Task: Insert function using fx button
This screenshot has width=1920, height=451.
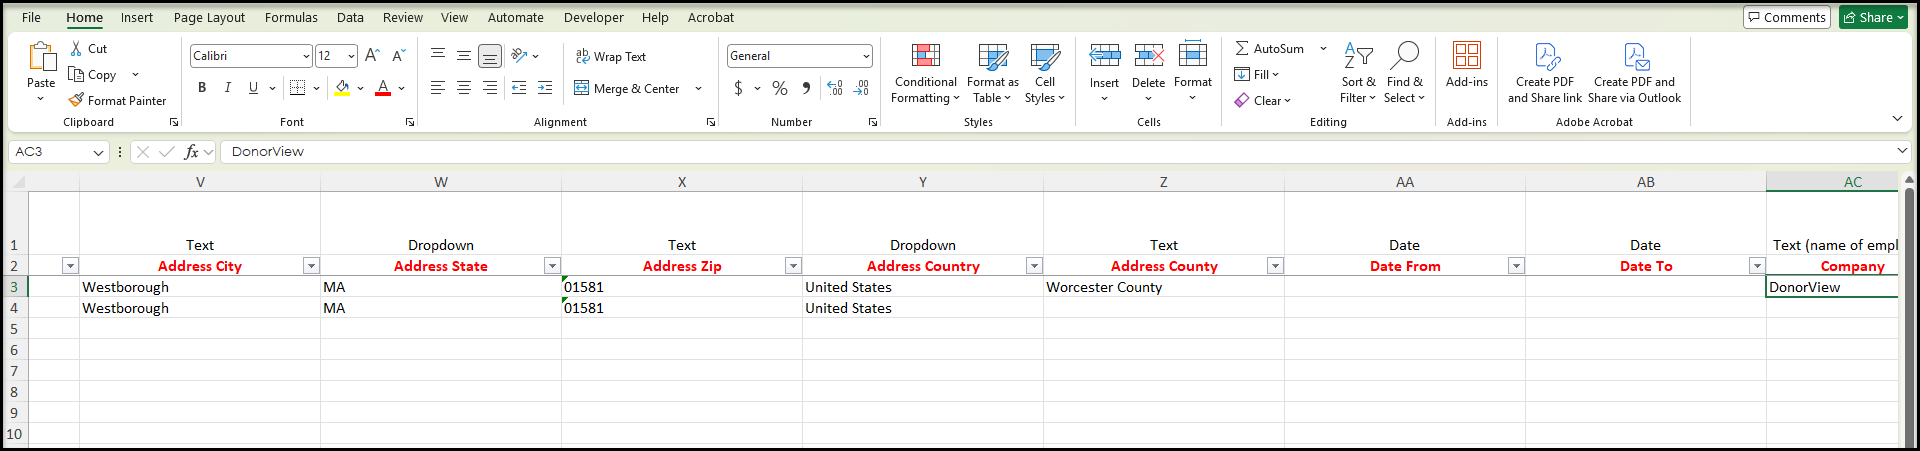Action: (192, 152)
